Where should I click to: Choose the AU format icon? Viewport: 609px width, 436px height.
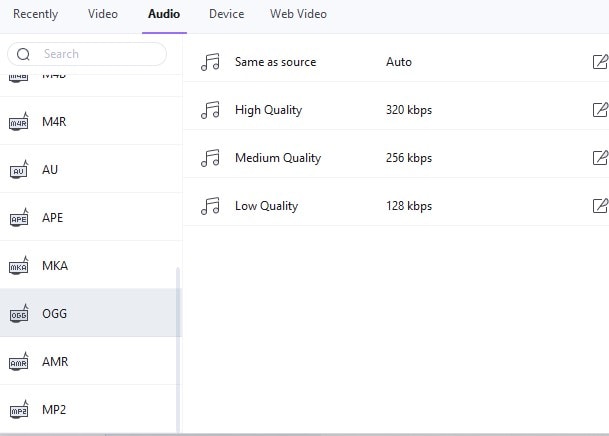(19, 170)
